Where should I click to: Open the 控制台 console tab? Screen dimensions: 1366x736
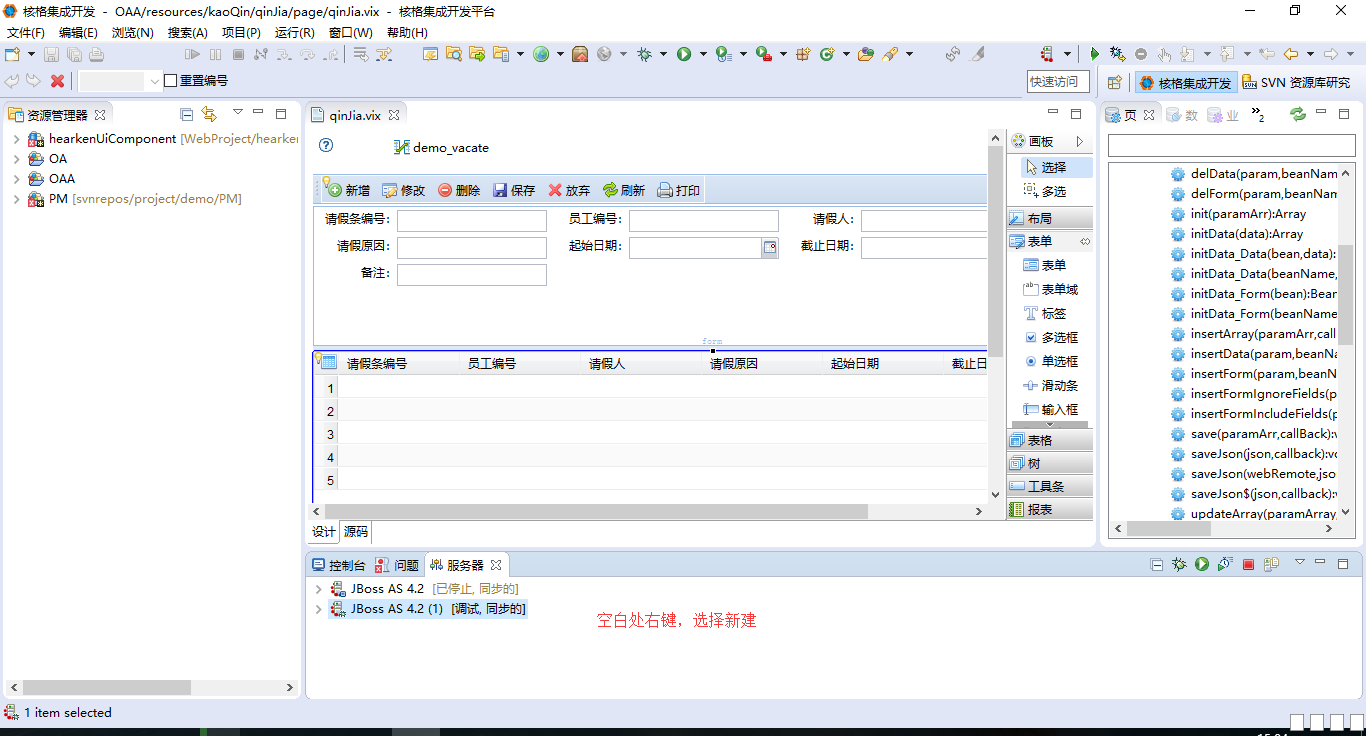pos(338,565)
